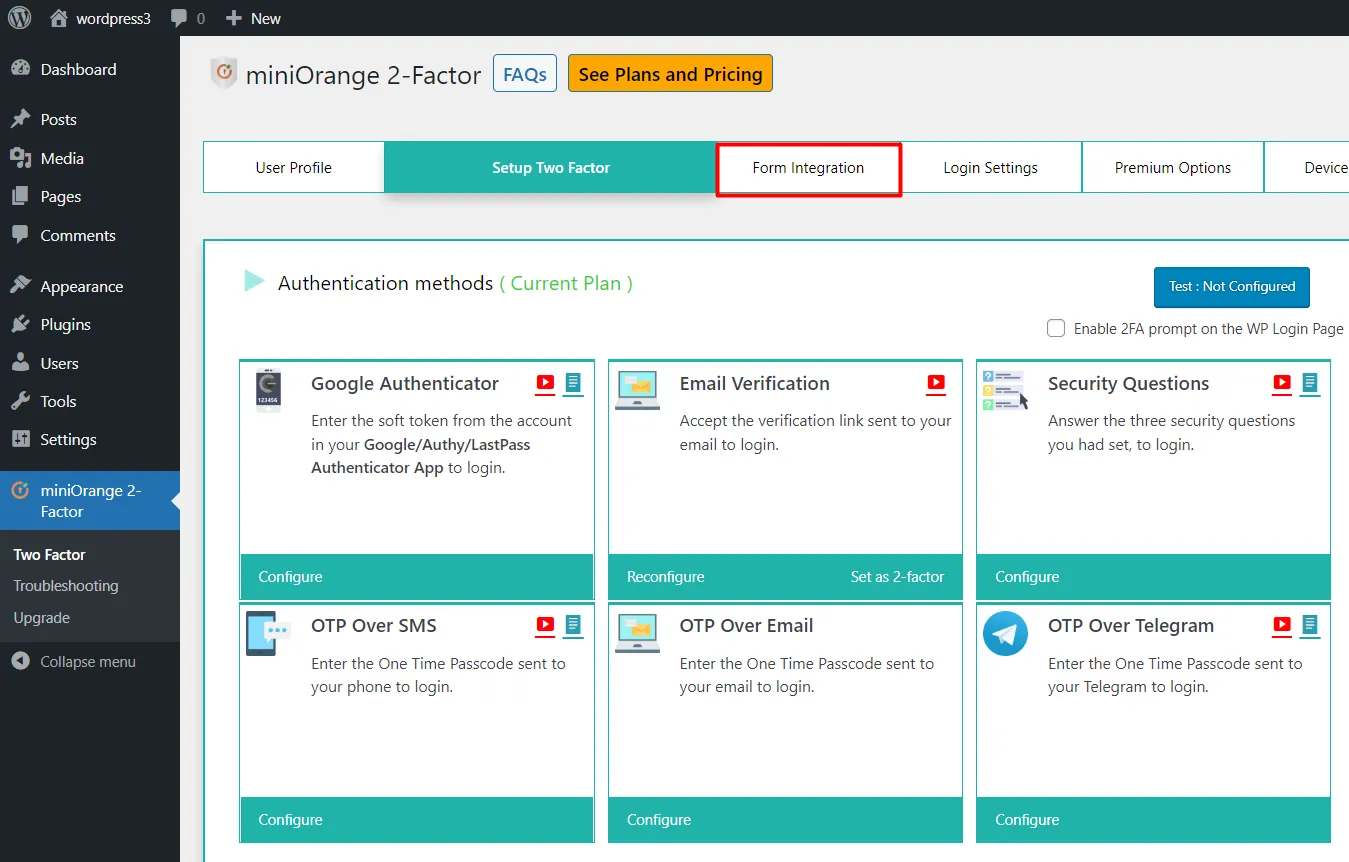Go to the Premium Options tab
This screenshot has width=1349, height=862.
[1173, 167]
